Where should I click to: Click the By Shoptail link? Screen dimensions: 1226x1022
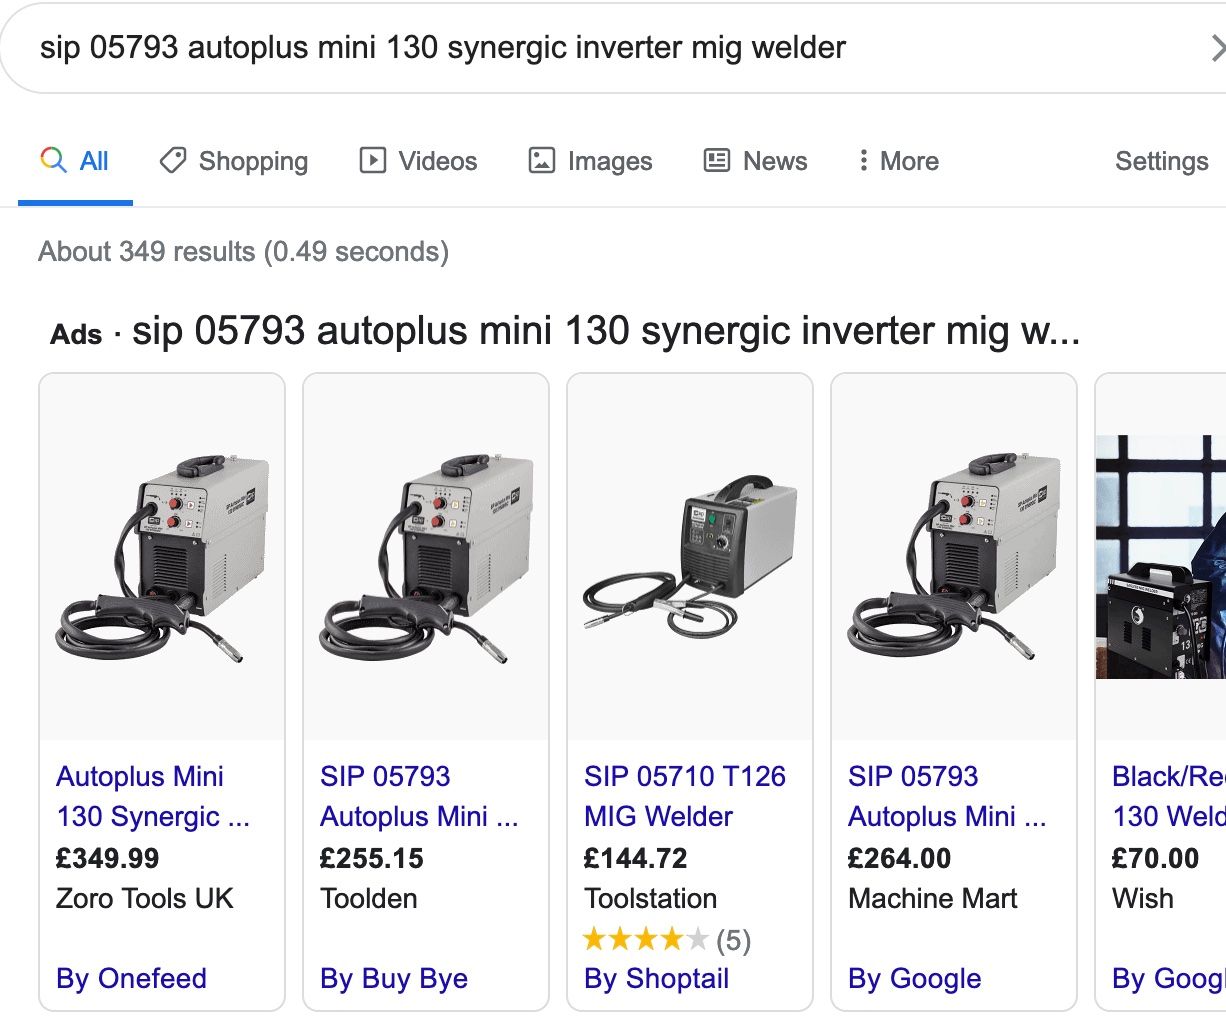(x=656, y=978)
